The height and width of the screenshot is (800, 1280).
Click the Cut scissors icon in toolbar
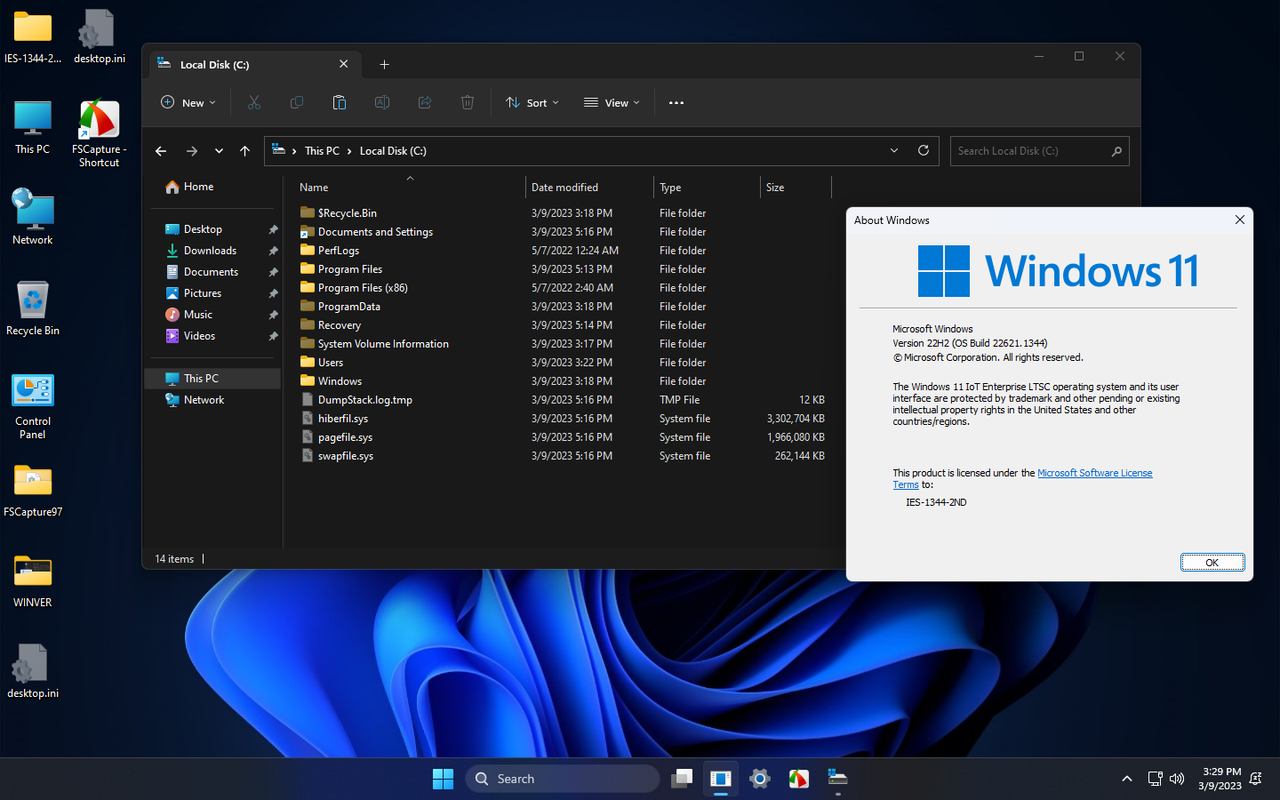254,103
